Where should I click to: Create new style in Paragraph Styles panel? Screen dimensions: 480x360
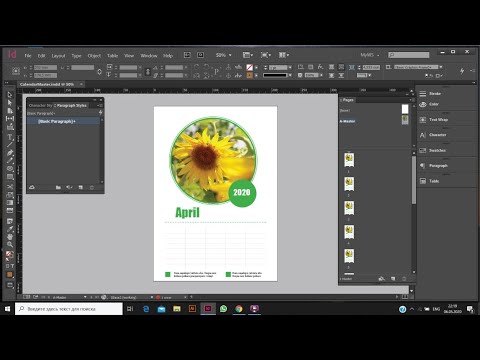pos(81,188)
